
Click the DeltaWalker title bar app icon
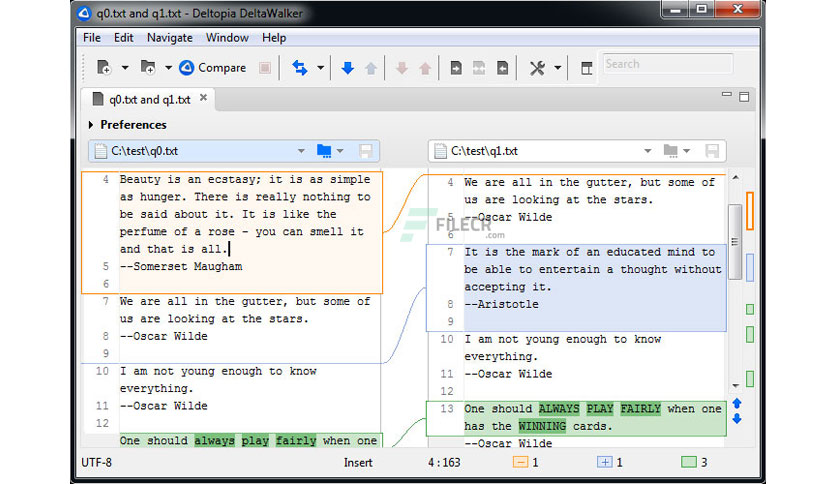84,13
